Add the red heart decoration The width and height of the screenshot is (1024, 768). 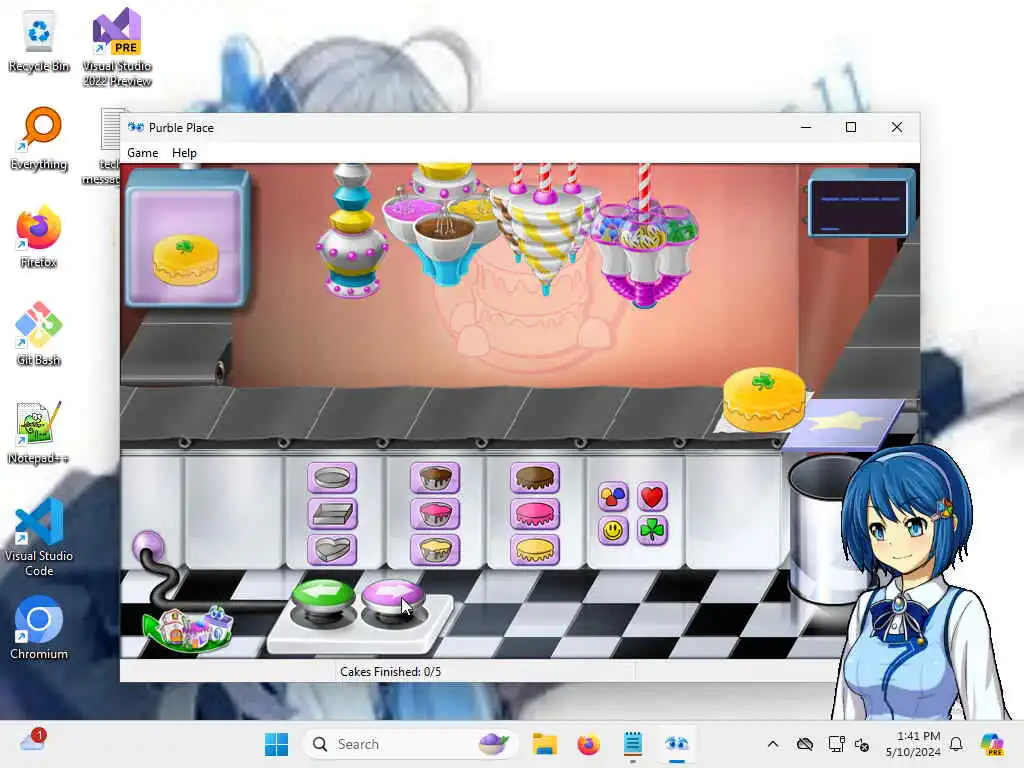click(x=652, y=496)
